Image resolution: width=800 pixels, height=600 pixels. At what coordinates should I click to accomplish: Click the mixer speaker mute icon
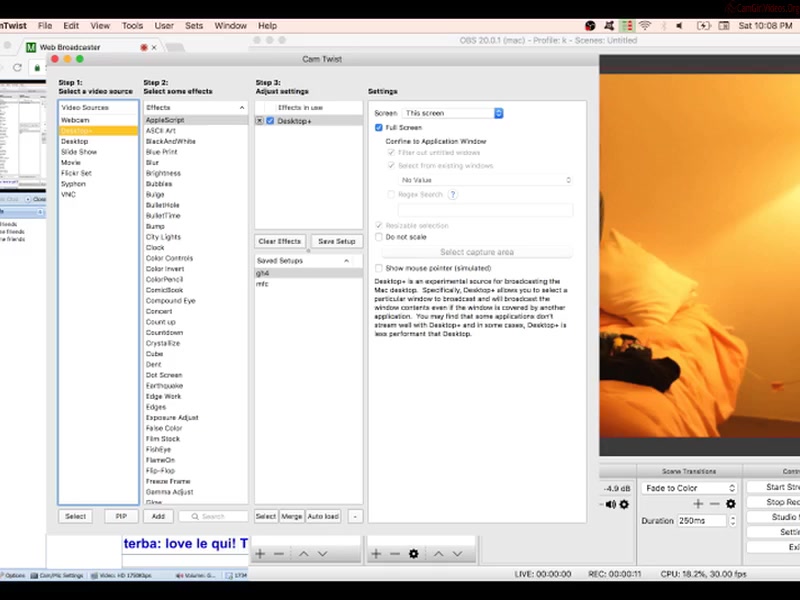click(x=610, y=504)
